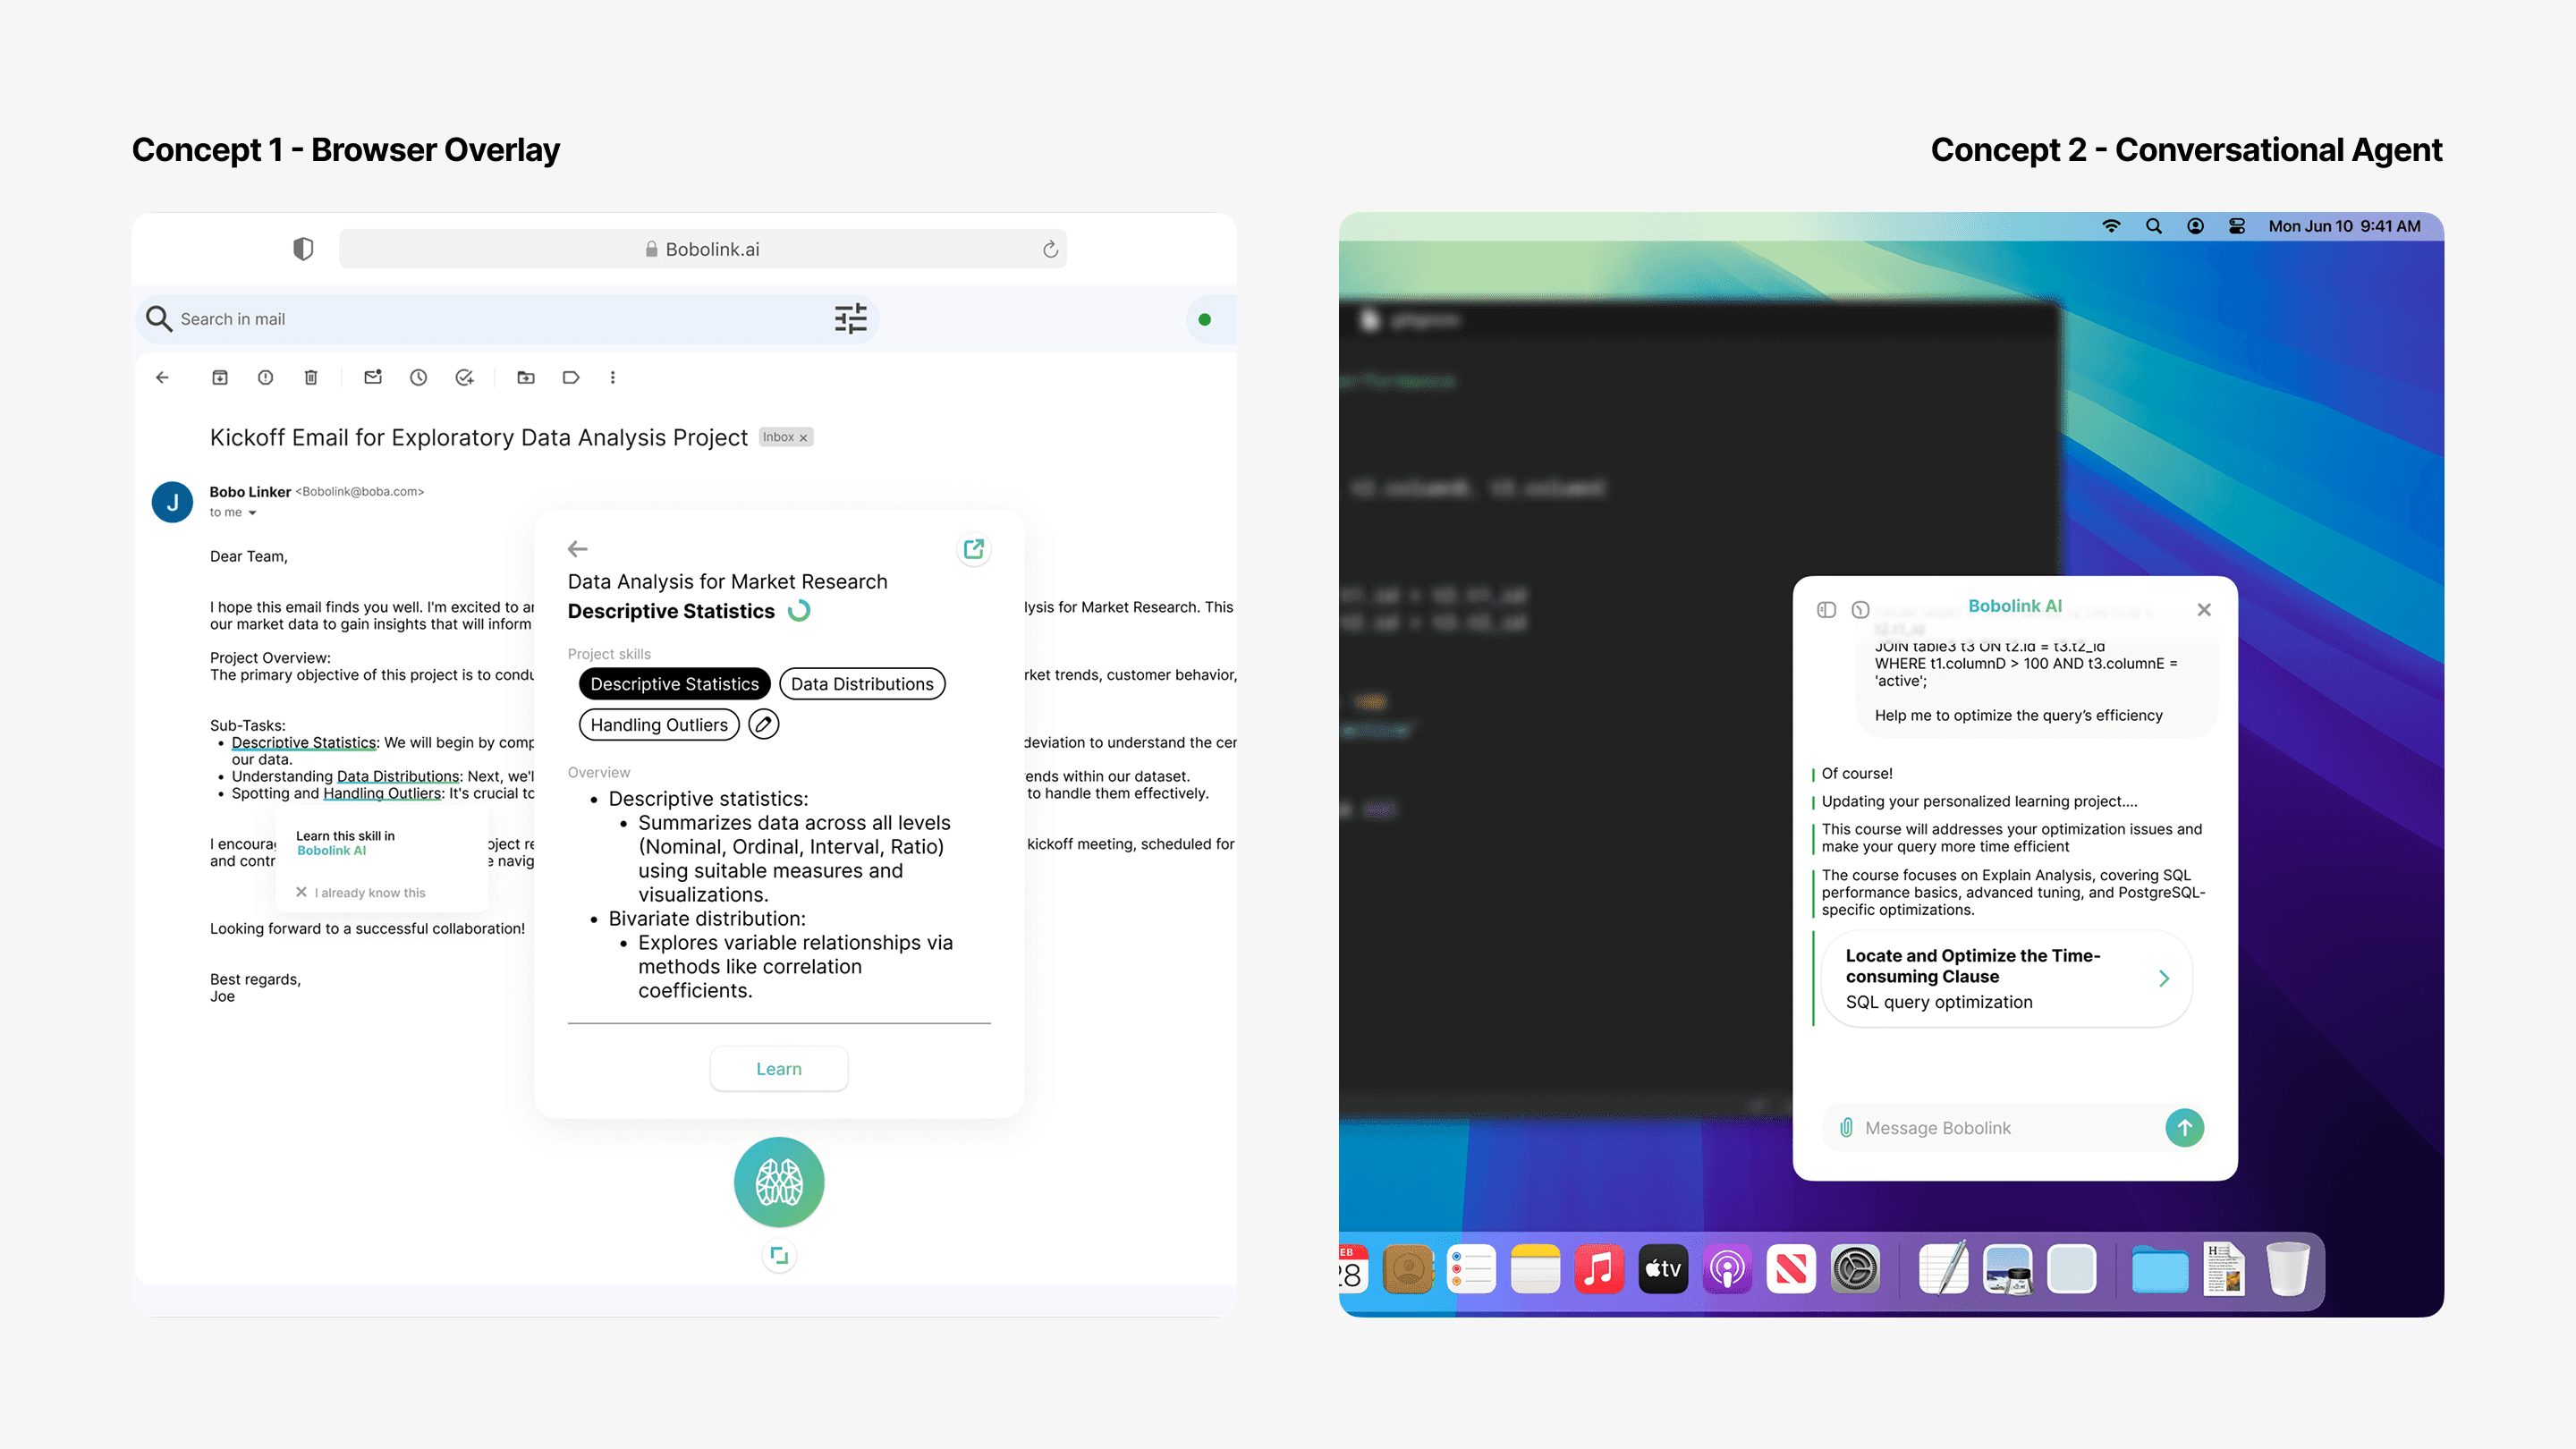Click the Learn button
The height and width of the screenshot is (1449, 2576).
[778, 1069]
